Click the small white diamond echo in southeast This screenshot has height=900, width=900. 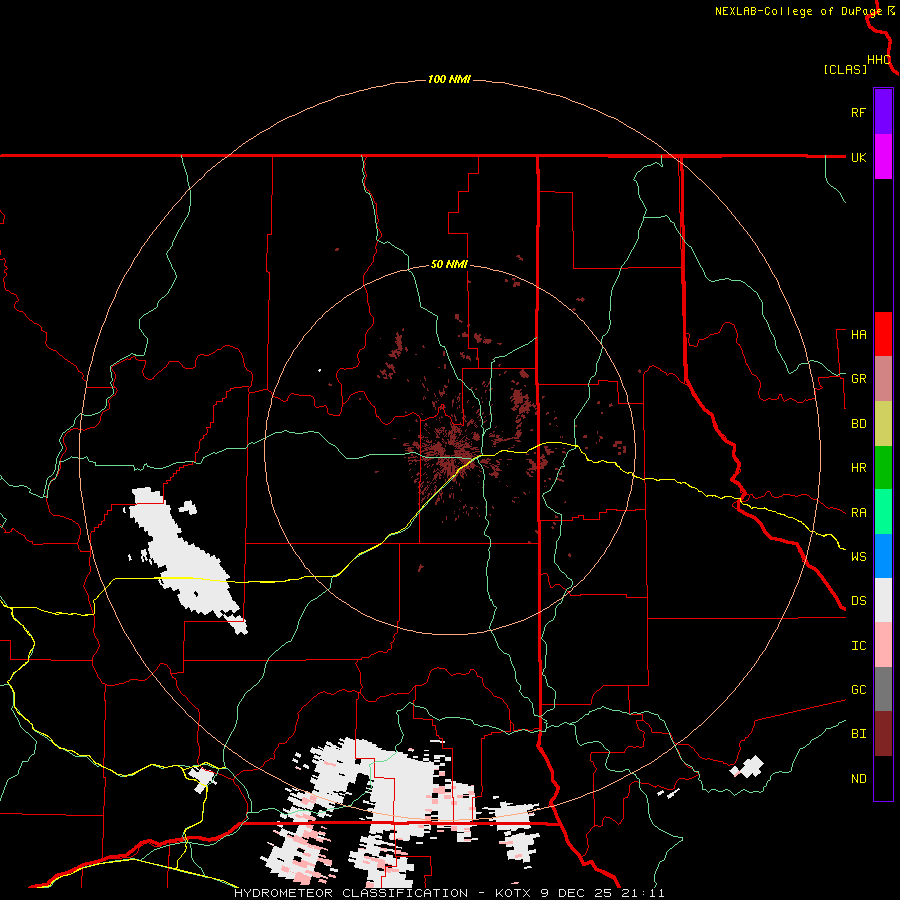[x=748, y=767]
